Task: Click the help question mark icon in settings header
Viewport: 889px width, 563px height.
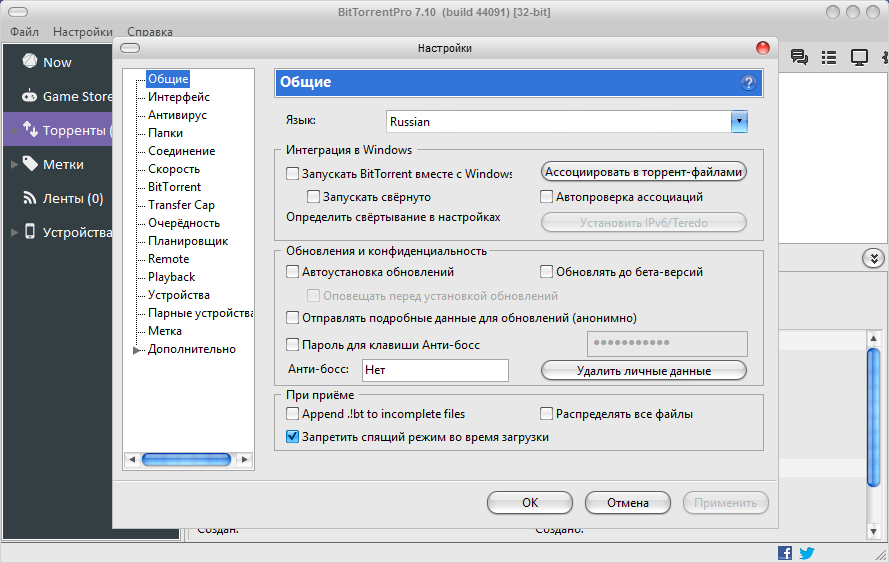Action: 748,83
